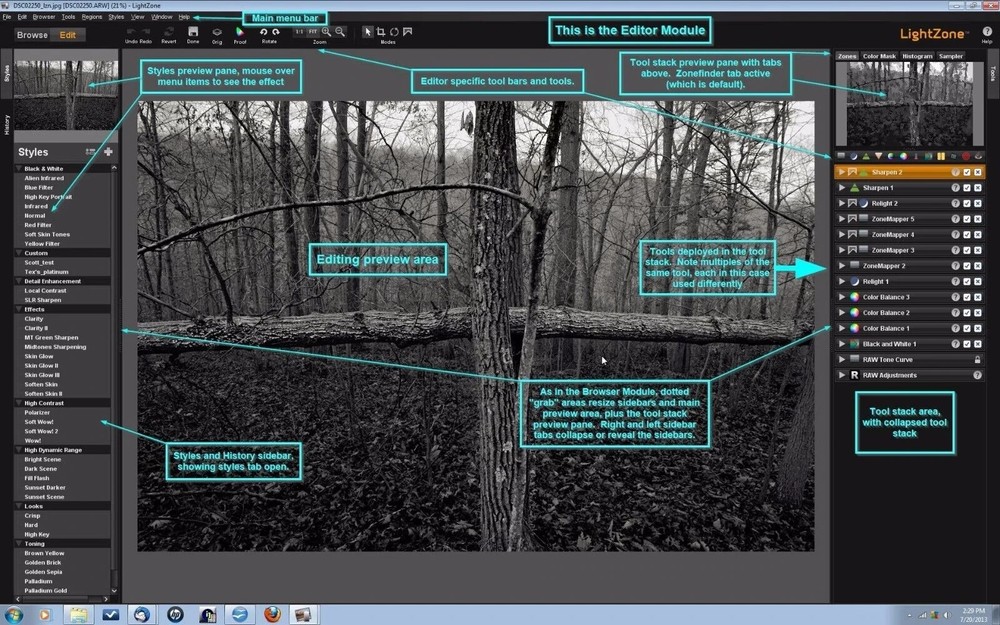Click the Relight moon icon above the tool stack
Image resolution: width=1000 pixels, height=625 pixels.
854,156
